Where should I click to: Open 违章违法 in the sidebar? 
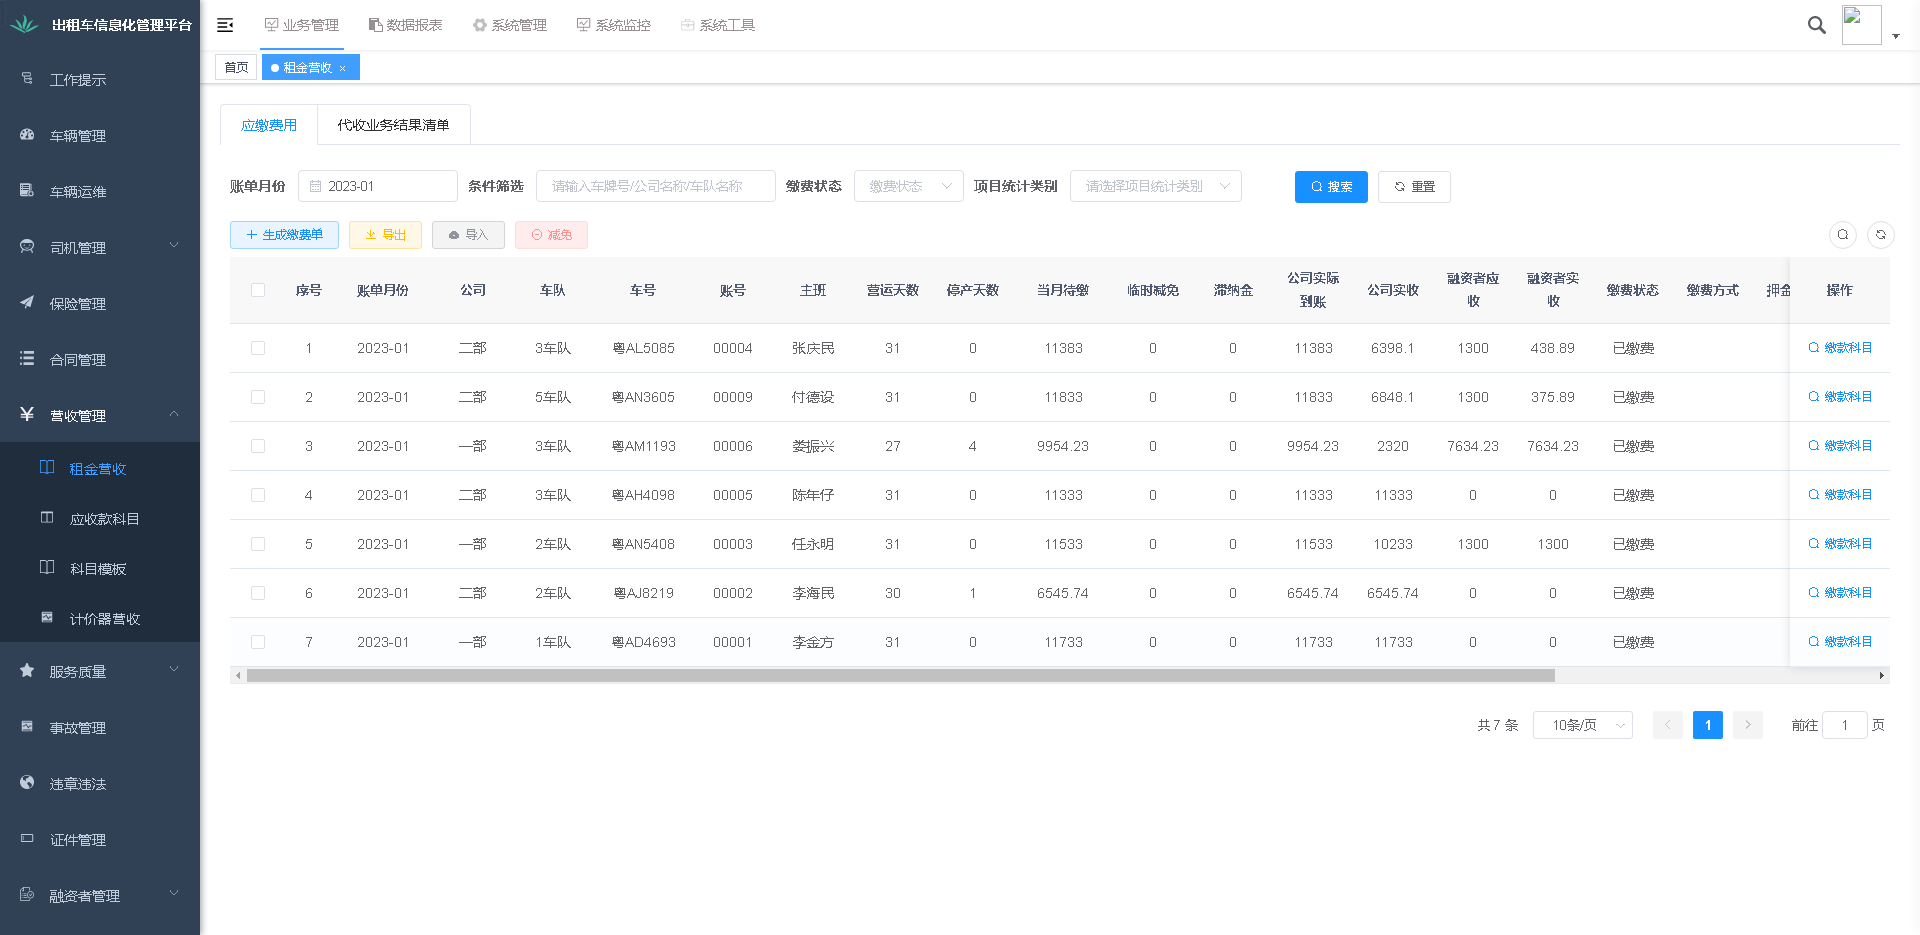click(78, 784)
